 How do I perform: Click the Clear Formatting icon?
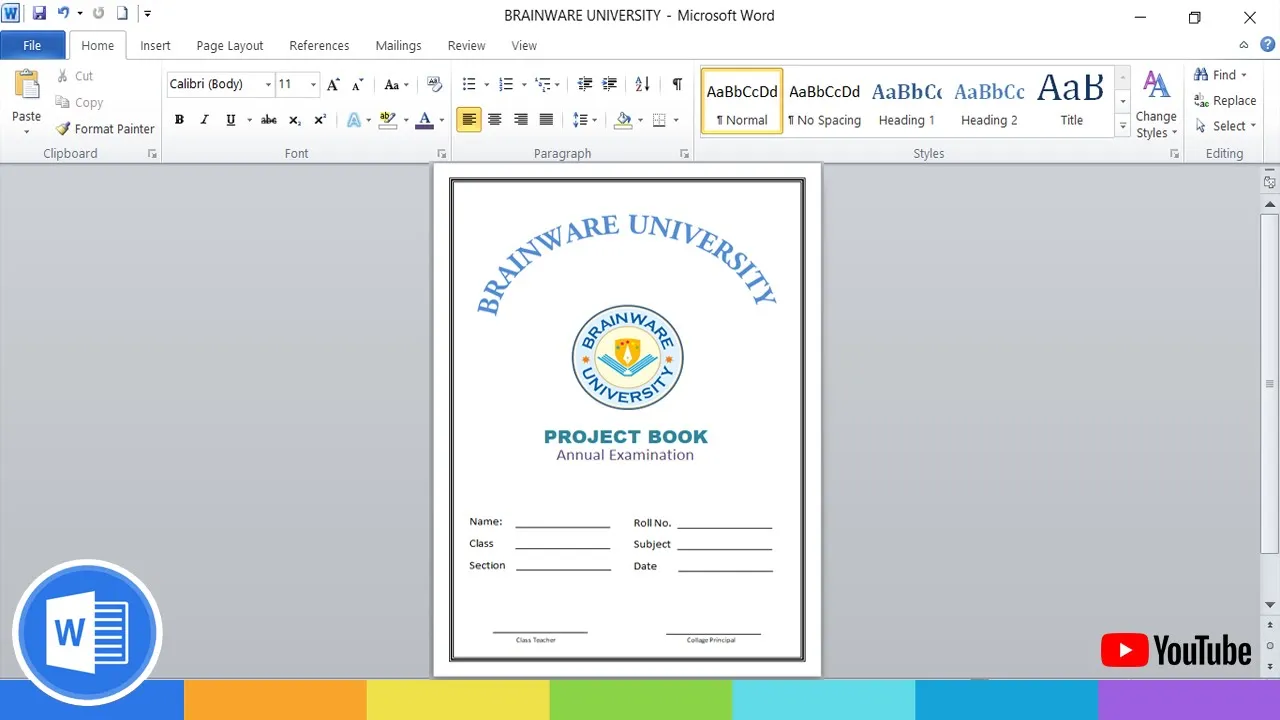[435, 85]
